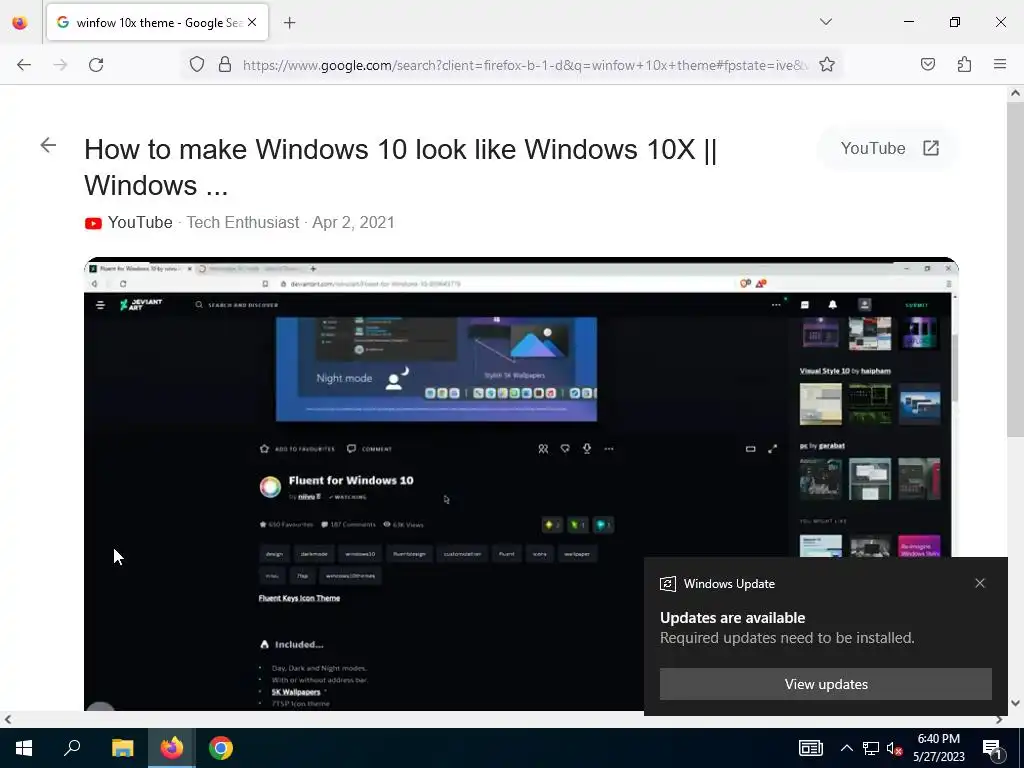Screen dimensions: 1024x768
Task: Click the video title heading text
Action: 400,167
